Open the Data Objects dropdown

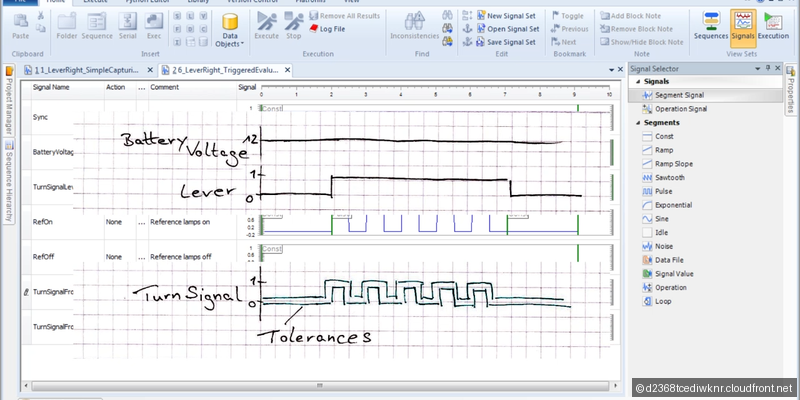click(230, 30)
